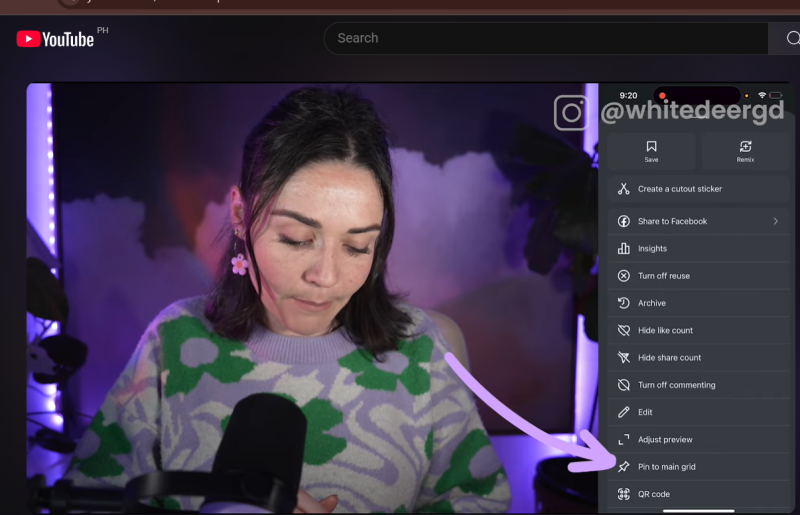Click the Adjust preview corners icon
The image size is (800, 515).
click(x=623, y=439)
